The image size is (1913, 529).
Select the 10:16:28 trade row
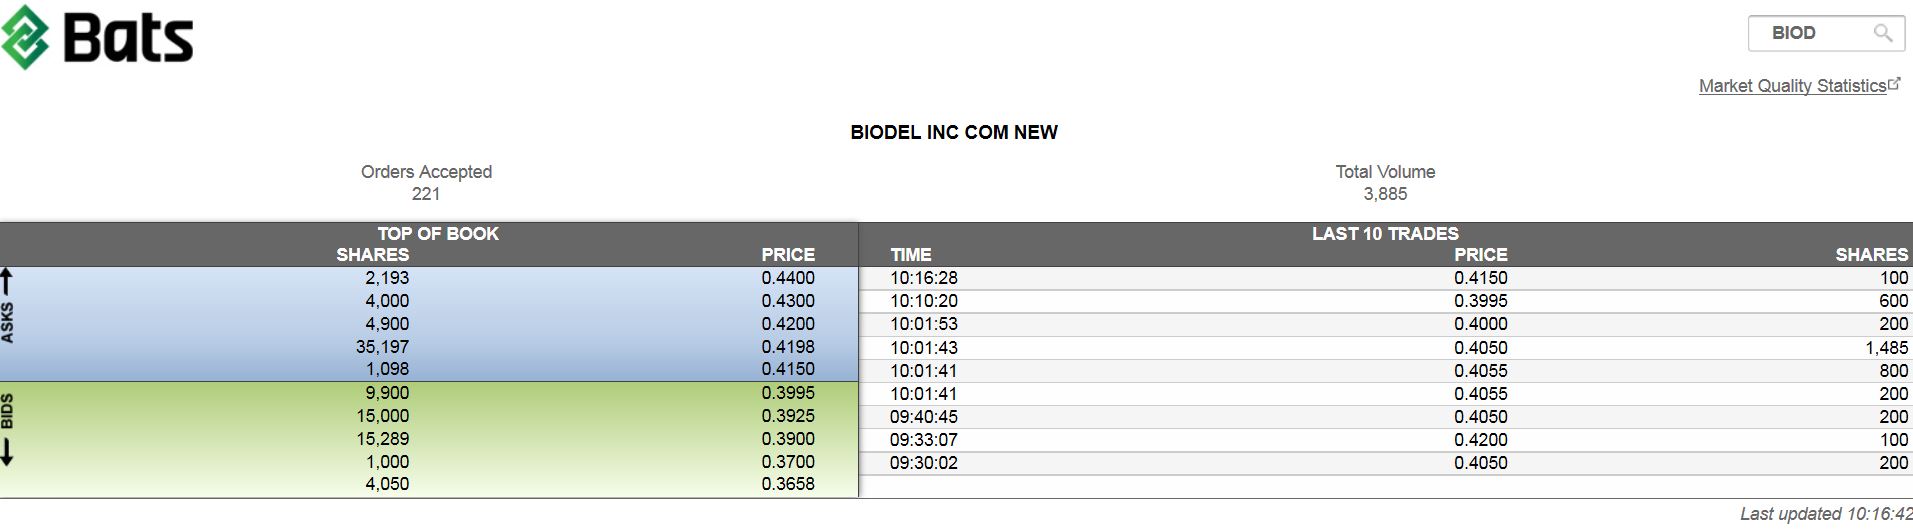coord(923,278)
